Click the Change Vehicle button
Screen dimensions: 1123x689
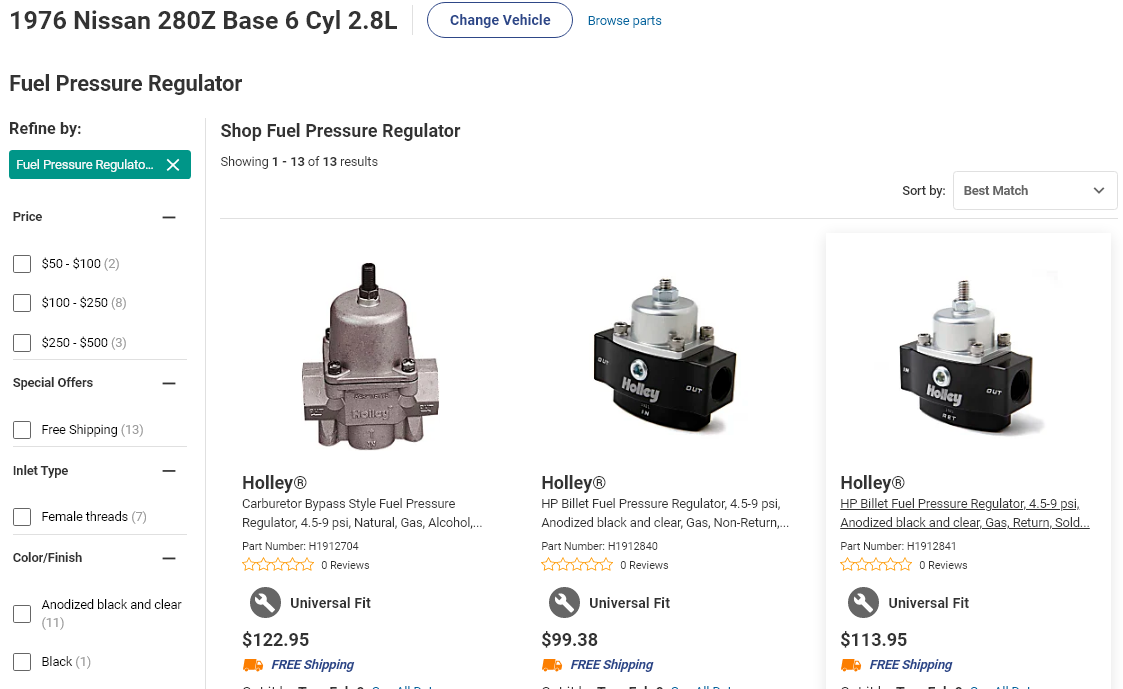[500, 20]
